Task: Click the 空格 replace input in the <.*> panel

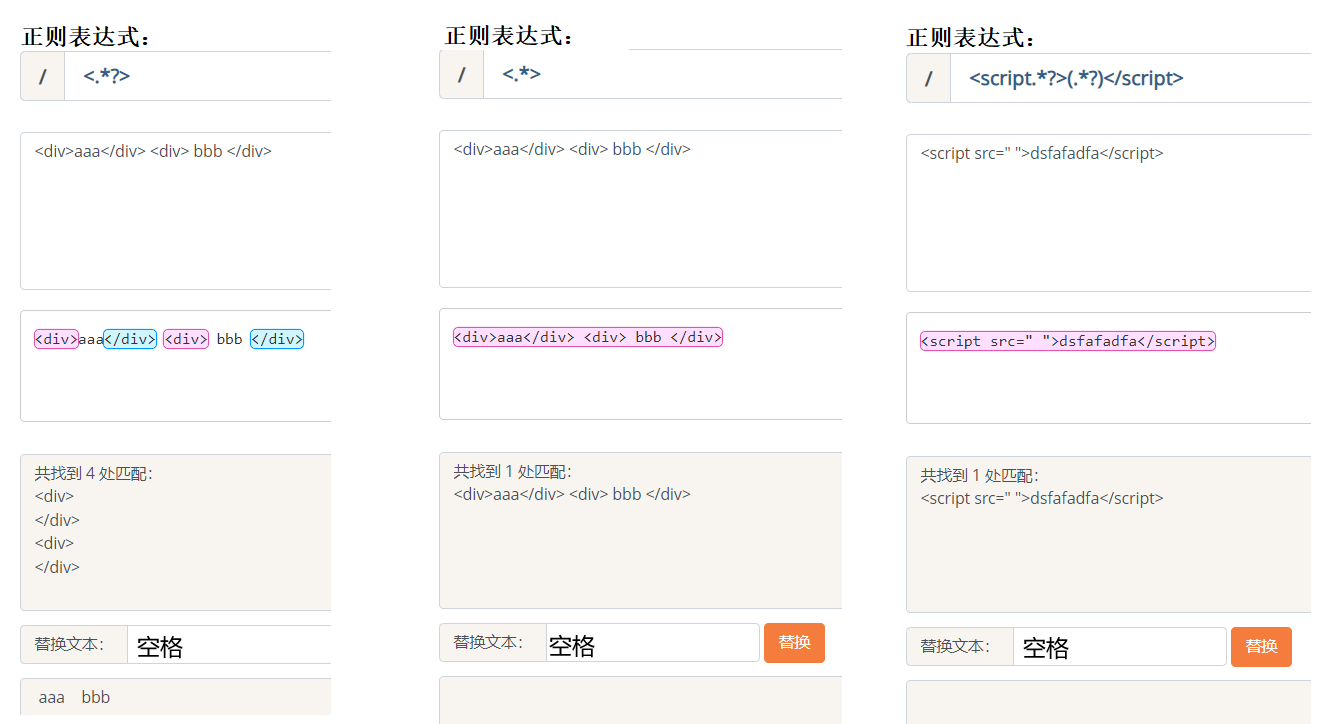Action: pos(653,643)
